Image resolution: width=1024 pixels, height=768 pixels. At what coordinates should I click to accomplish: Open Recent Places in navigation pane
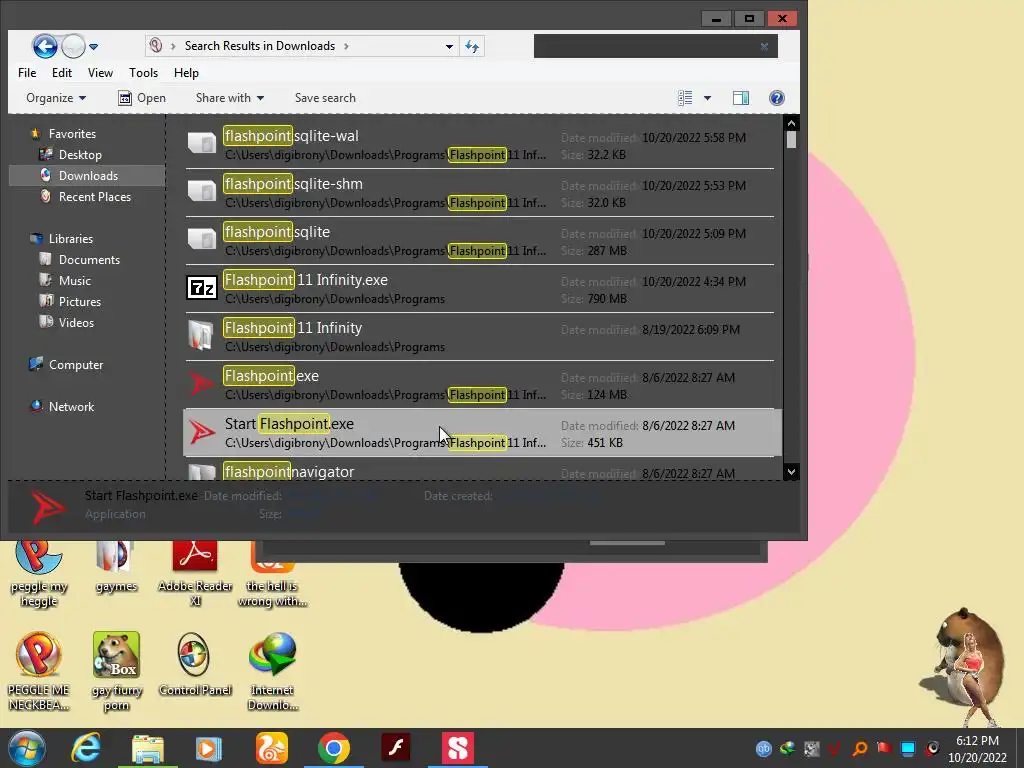click(x=95, y=197)
